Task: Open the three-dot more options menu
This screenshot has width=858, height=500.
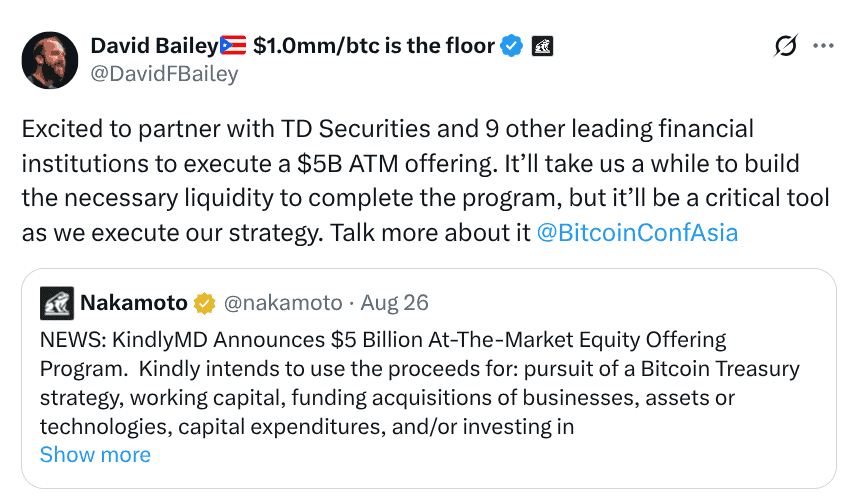Action: (823, 46)
